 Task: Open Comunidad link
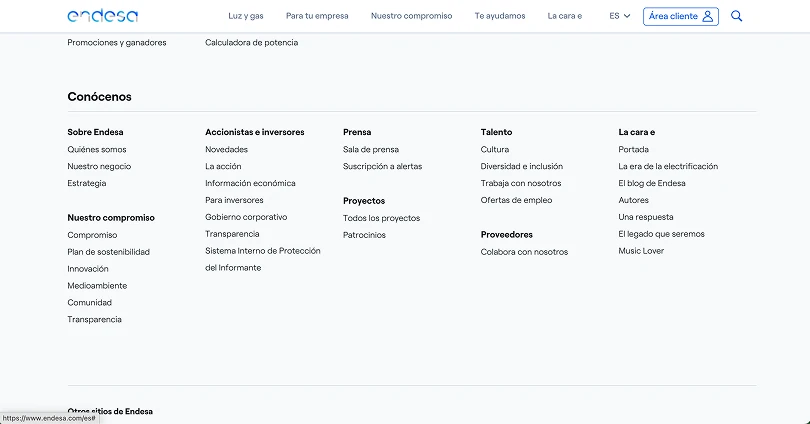89,303
